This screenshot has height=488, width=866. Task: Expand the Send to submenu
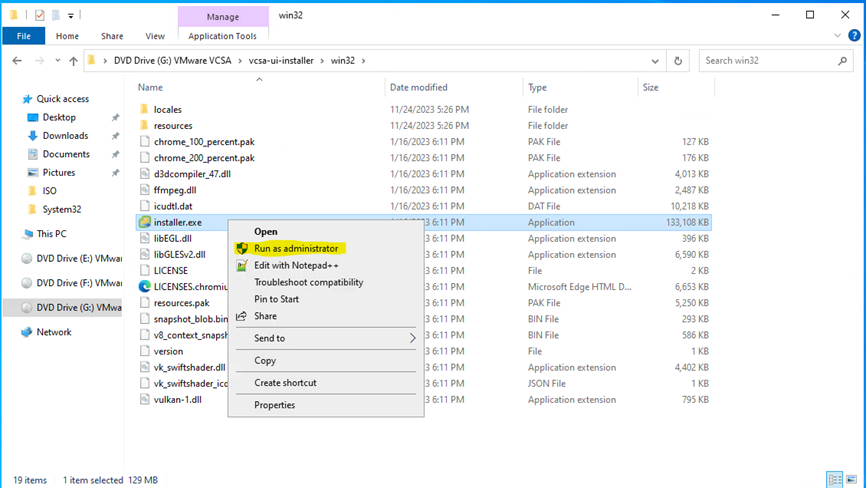tap(412, 338)
